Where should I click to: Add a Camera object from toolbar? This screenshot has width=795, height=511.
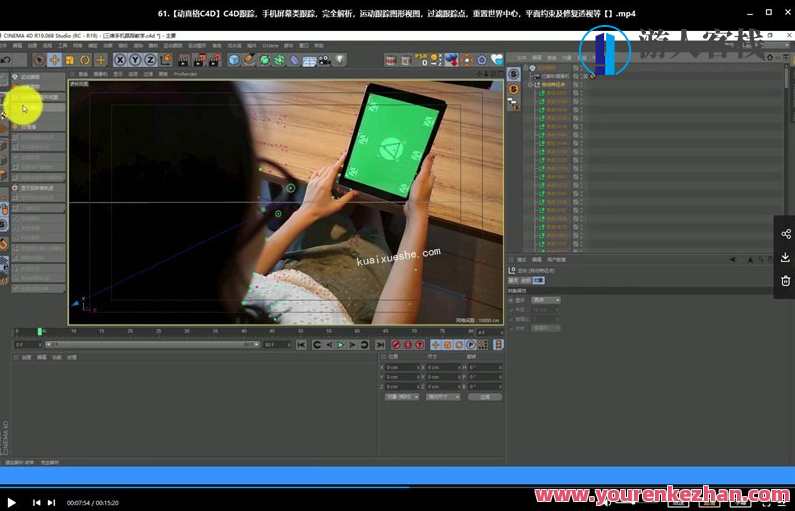click(324, 60)
